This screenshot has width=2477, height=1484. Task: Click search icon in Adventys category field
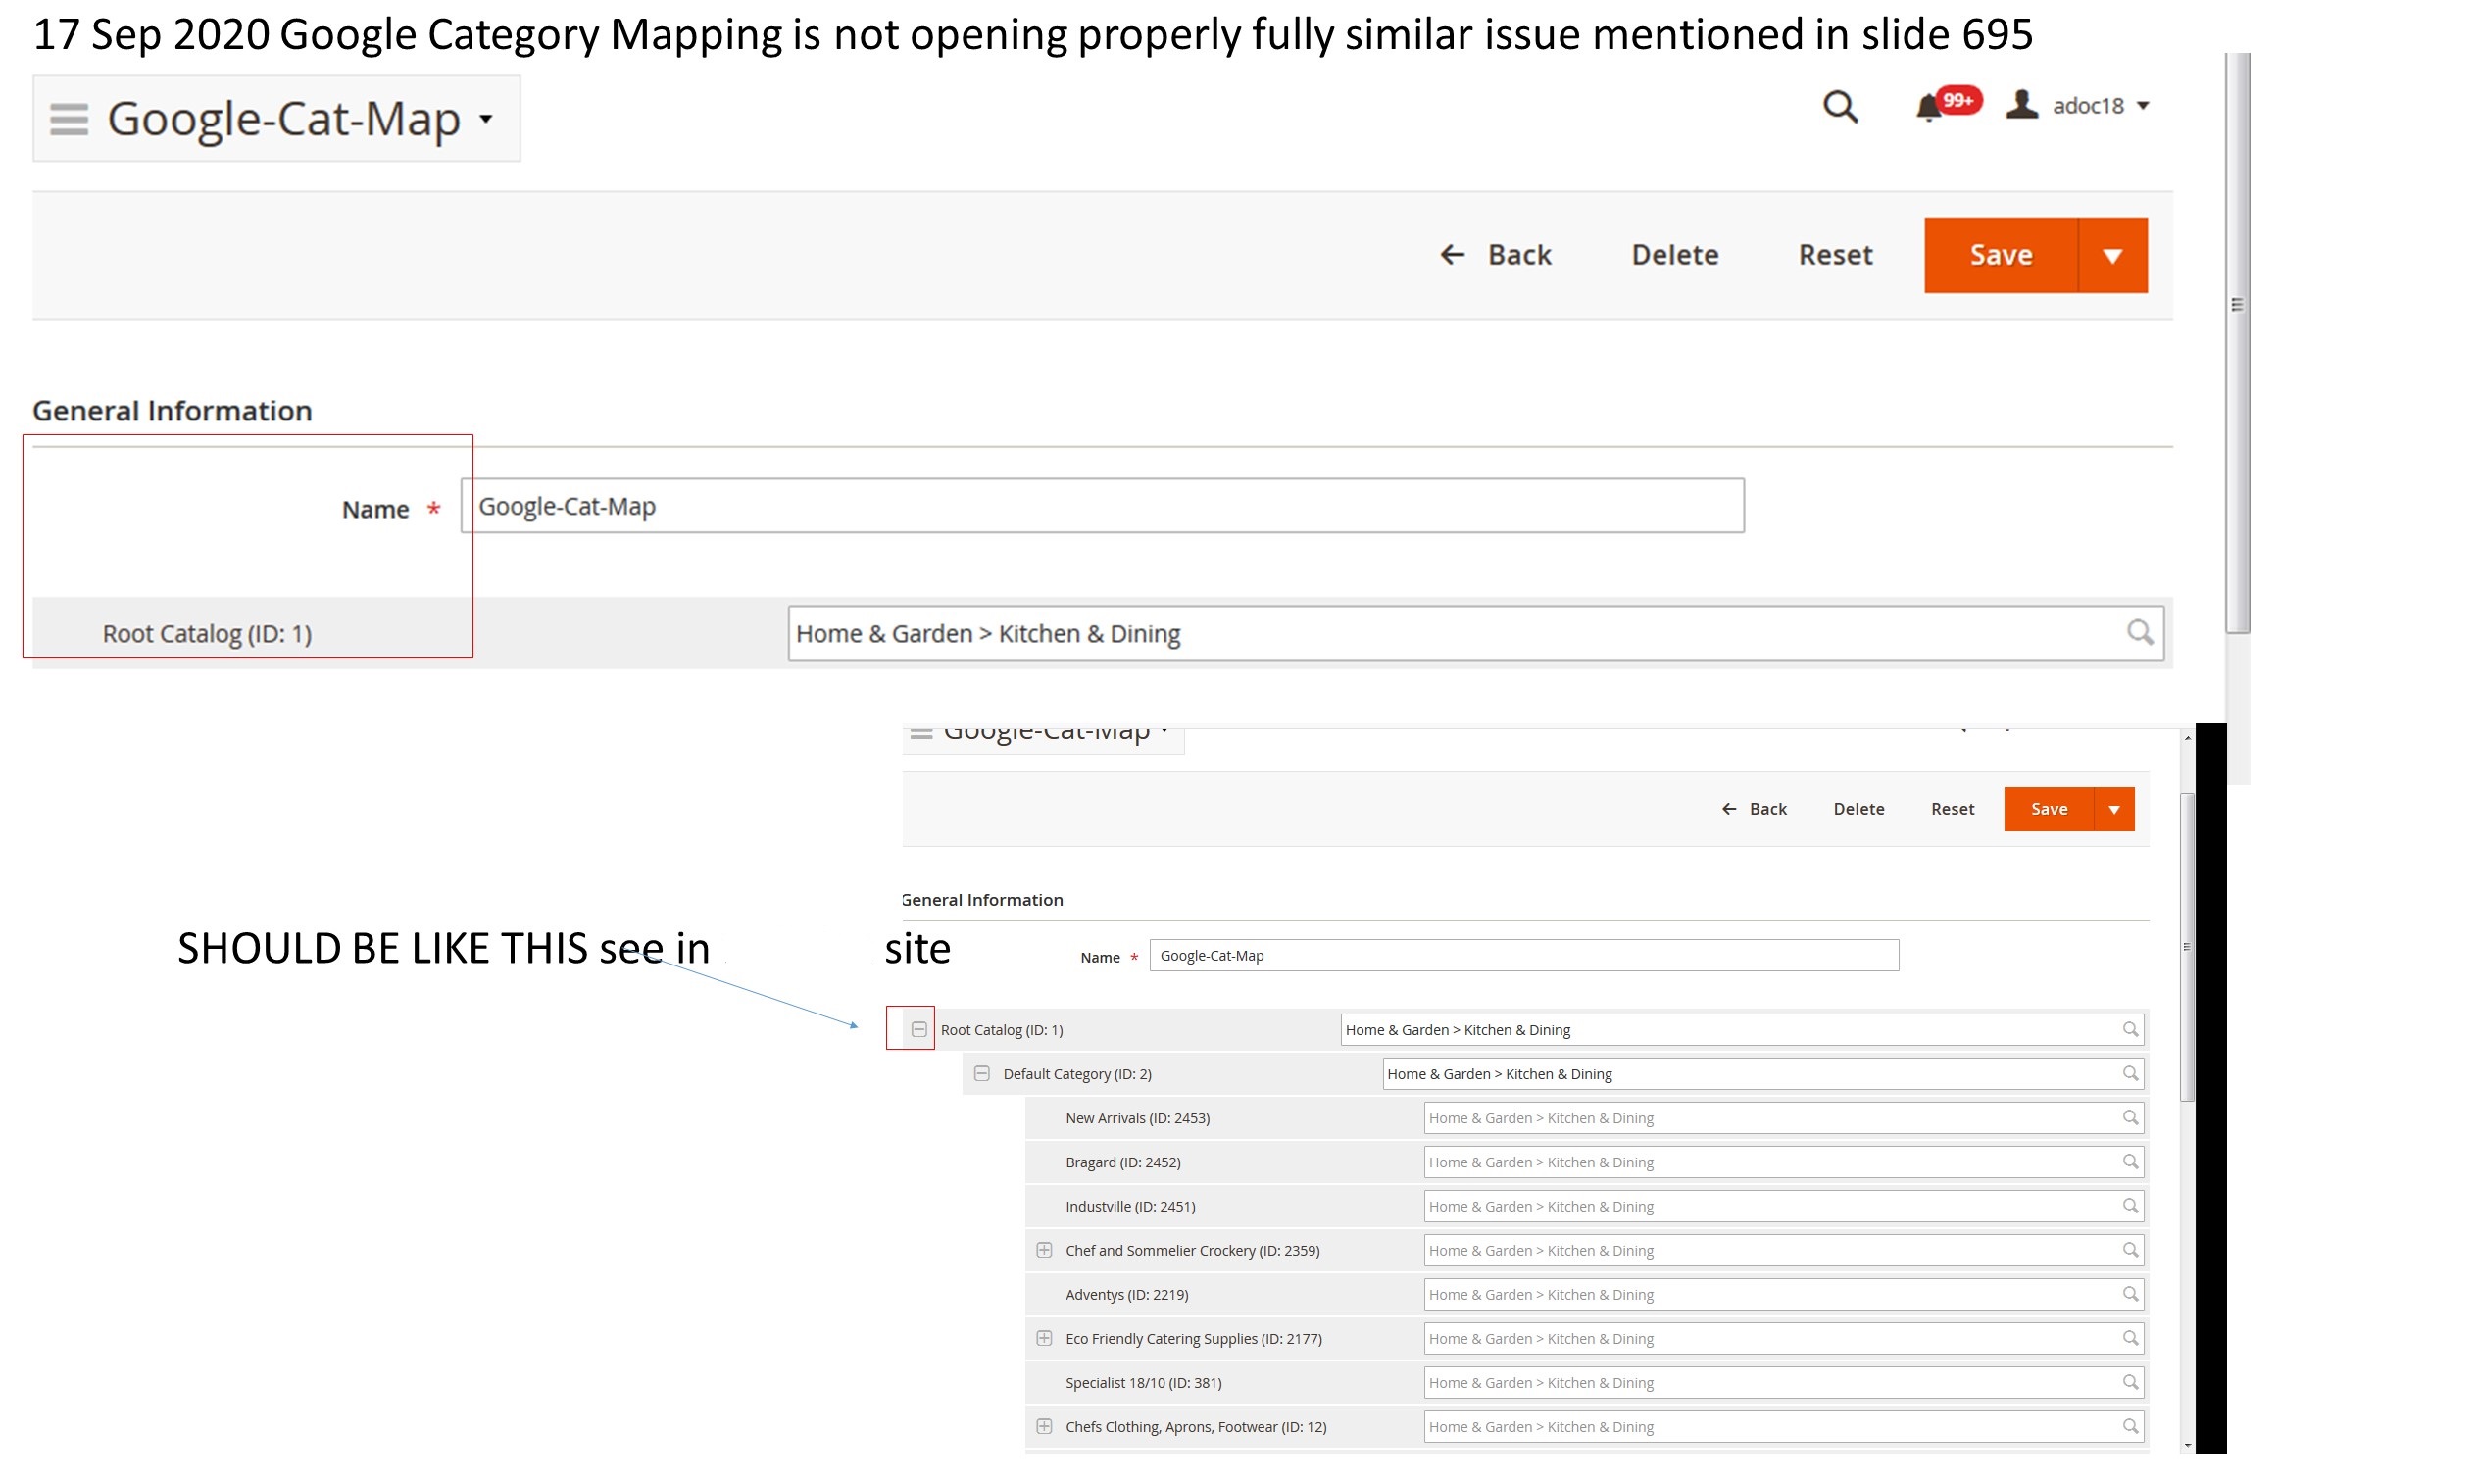2129,1293
